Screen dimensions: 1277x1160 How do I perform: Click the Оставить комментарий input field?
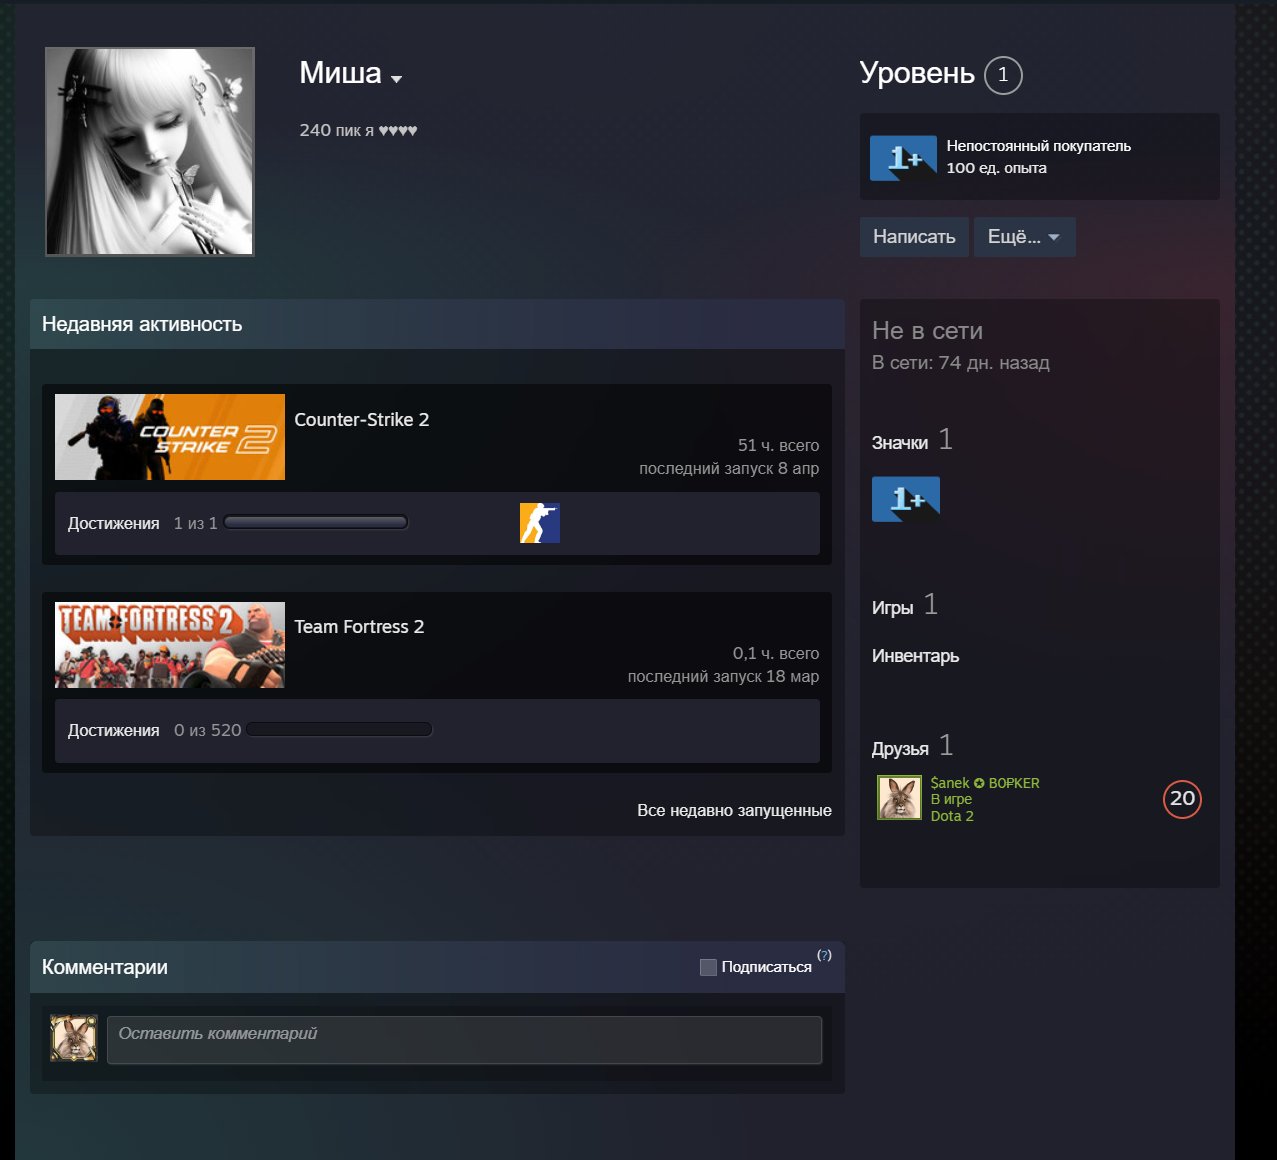tap(464, 1040)
